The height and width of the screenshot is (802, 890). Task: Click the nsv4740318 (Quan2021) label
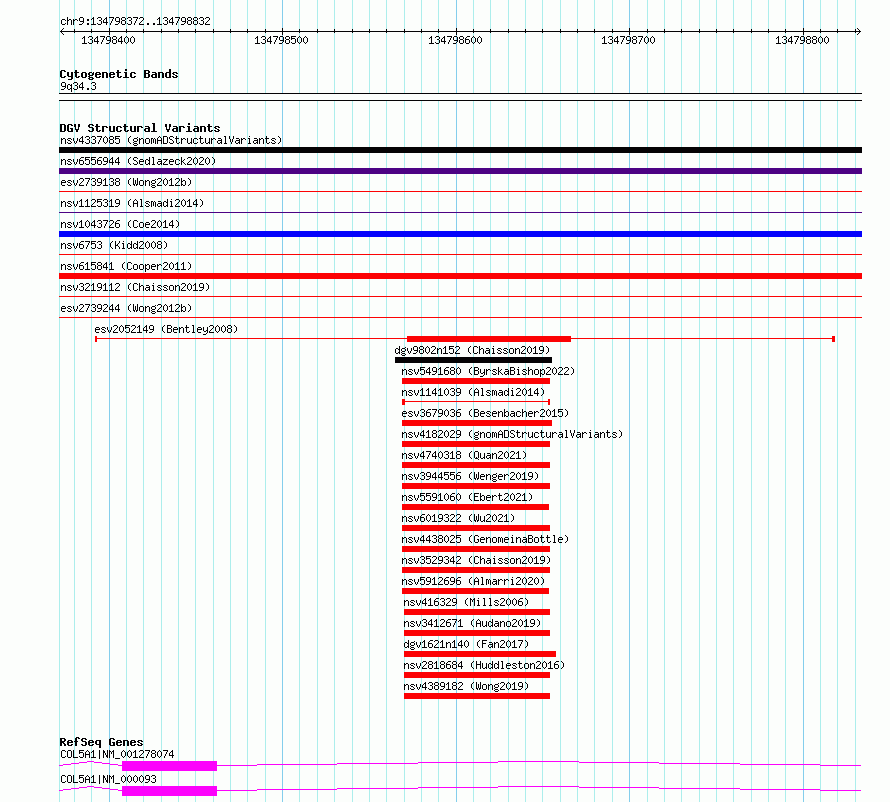coord(464,455)
